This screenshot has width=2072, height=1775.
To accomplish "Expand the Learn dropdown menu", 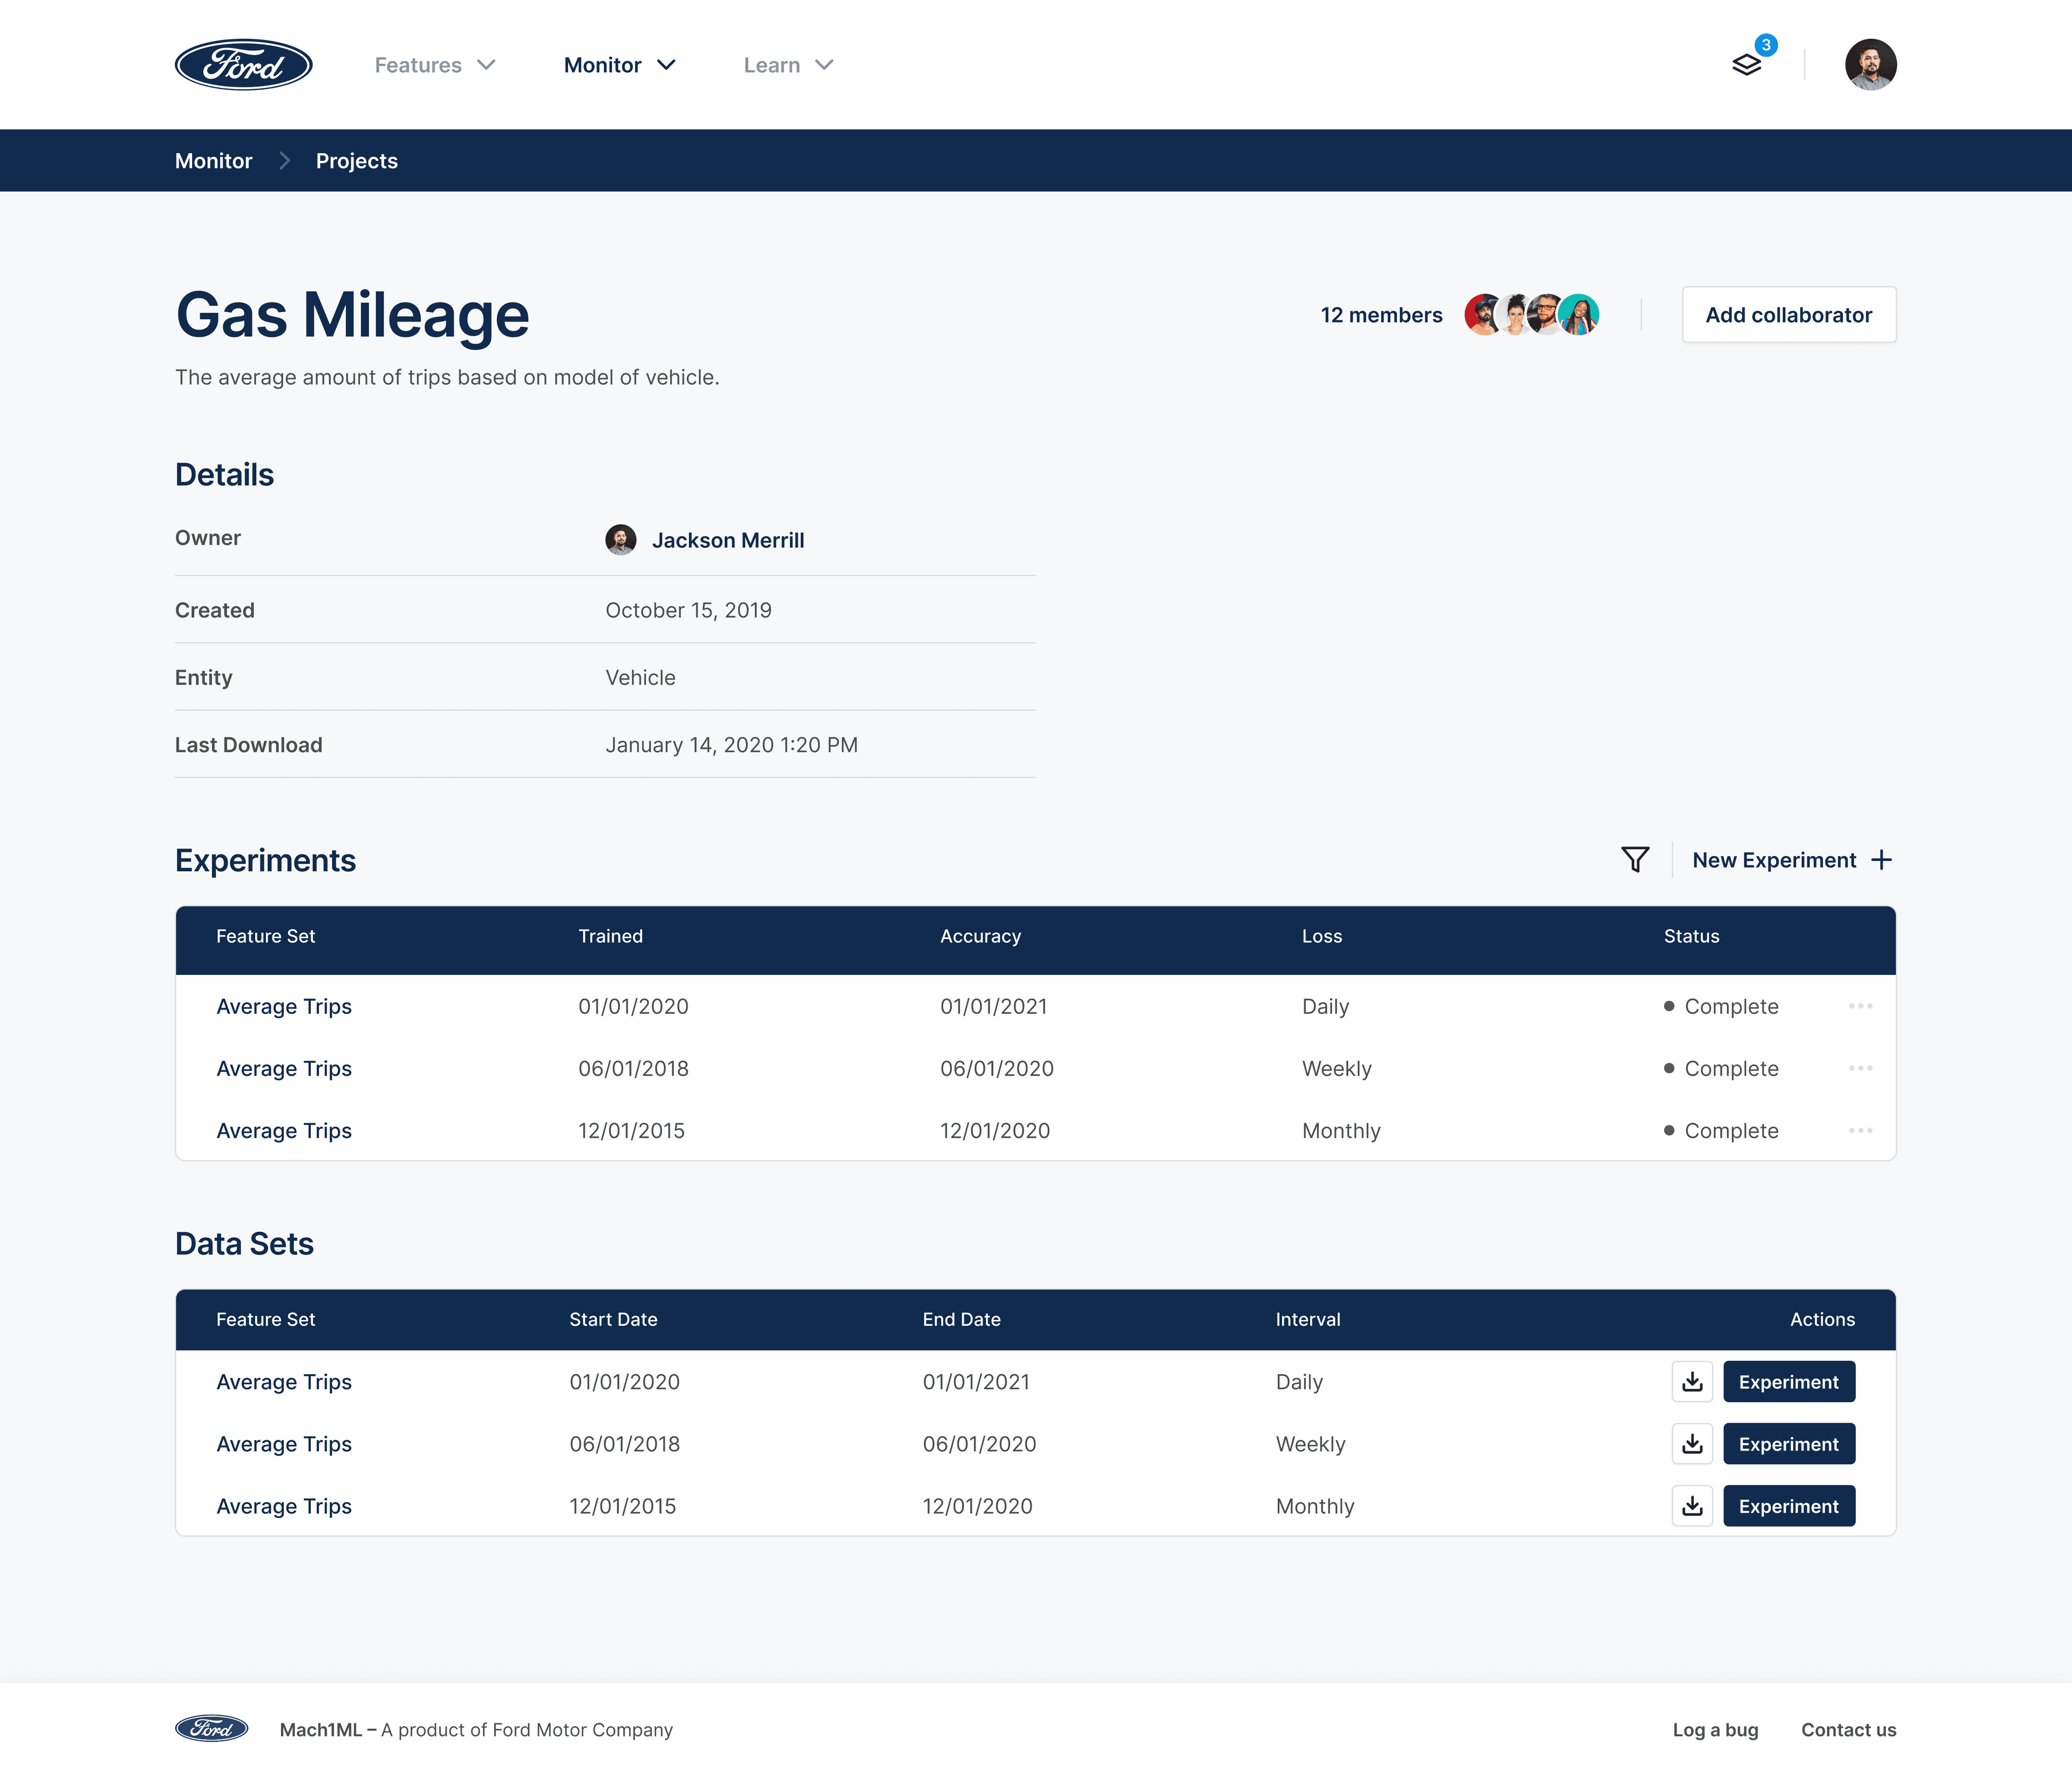I will pyautogui.click(x=787, y=65).
